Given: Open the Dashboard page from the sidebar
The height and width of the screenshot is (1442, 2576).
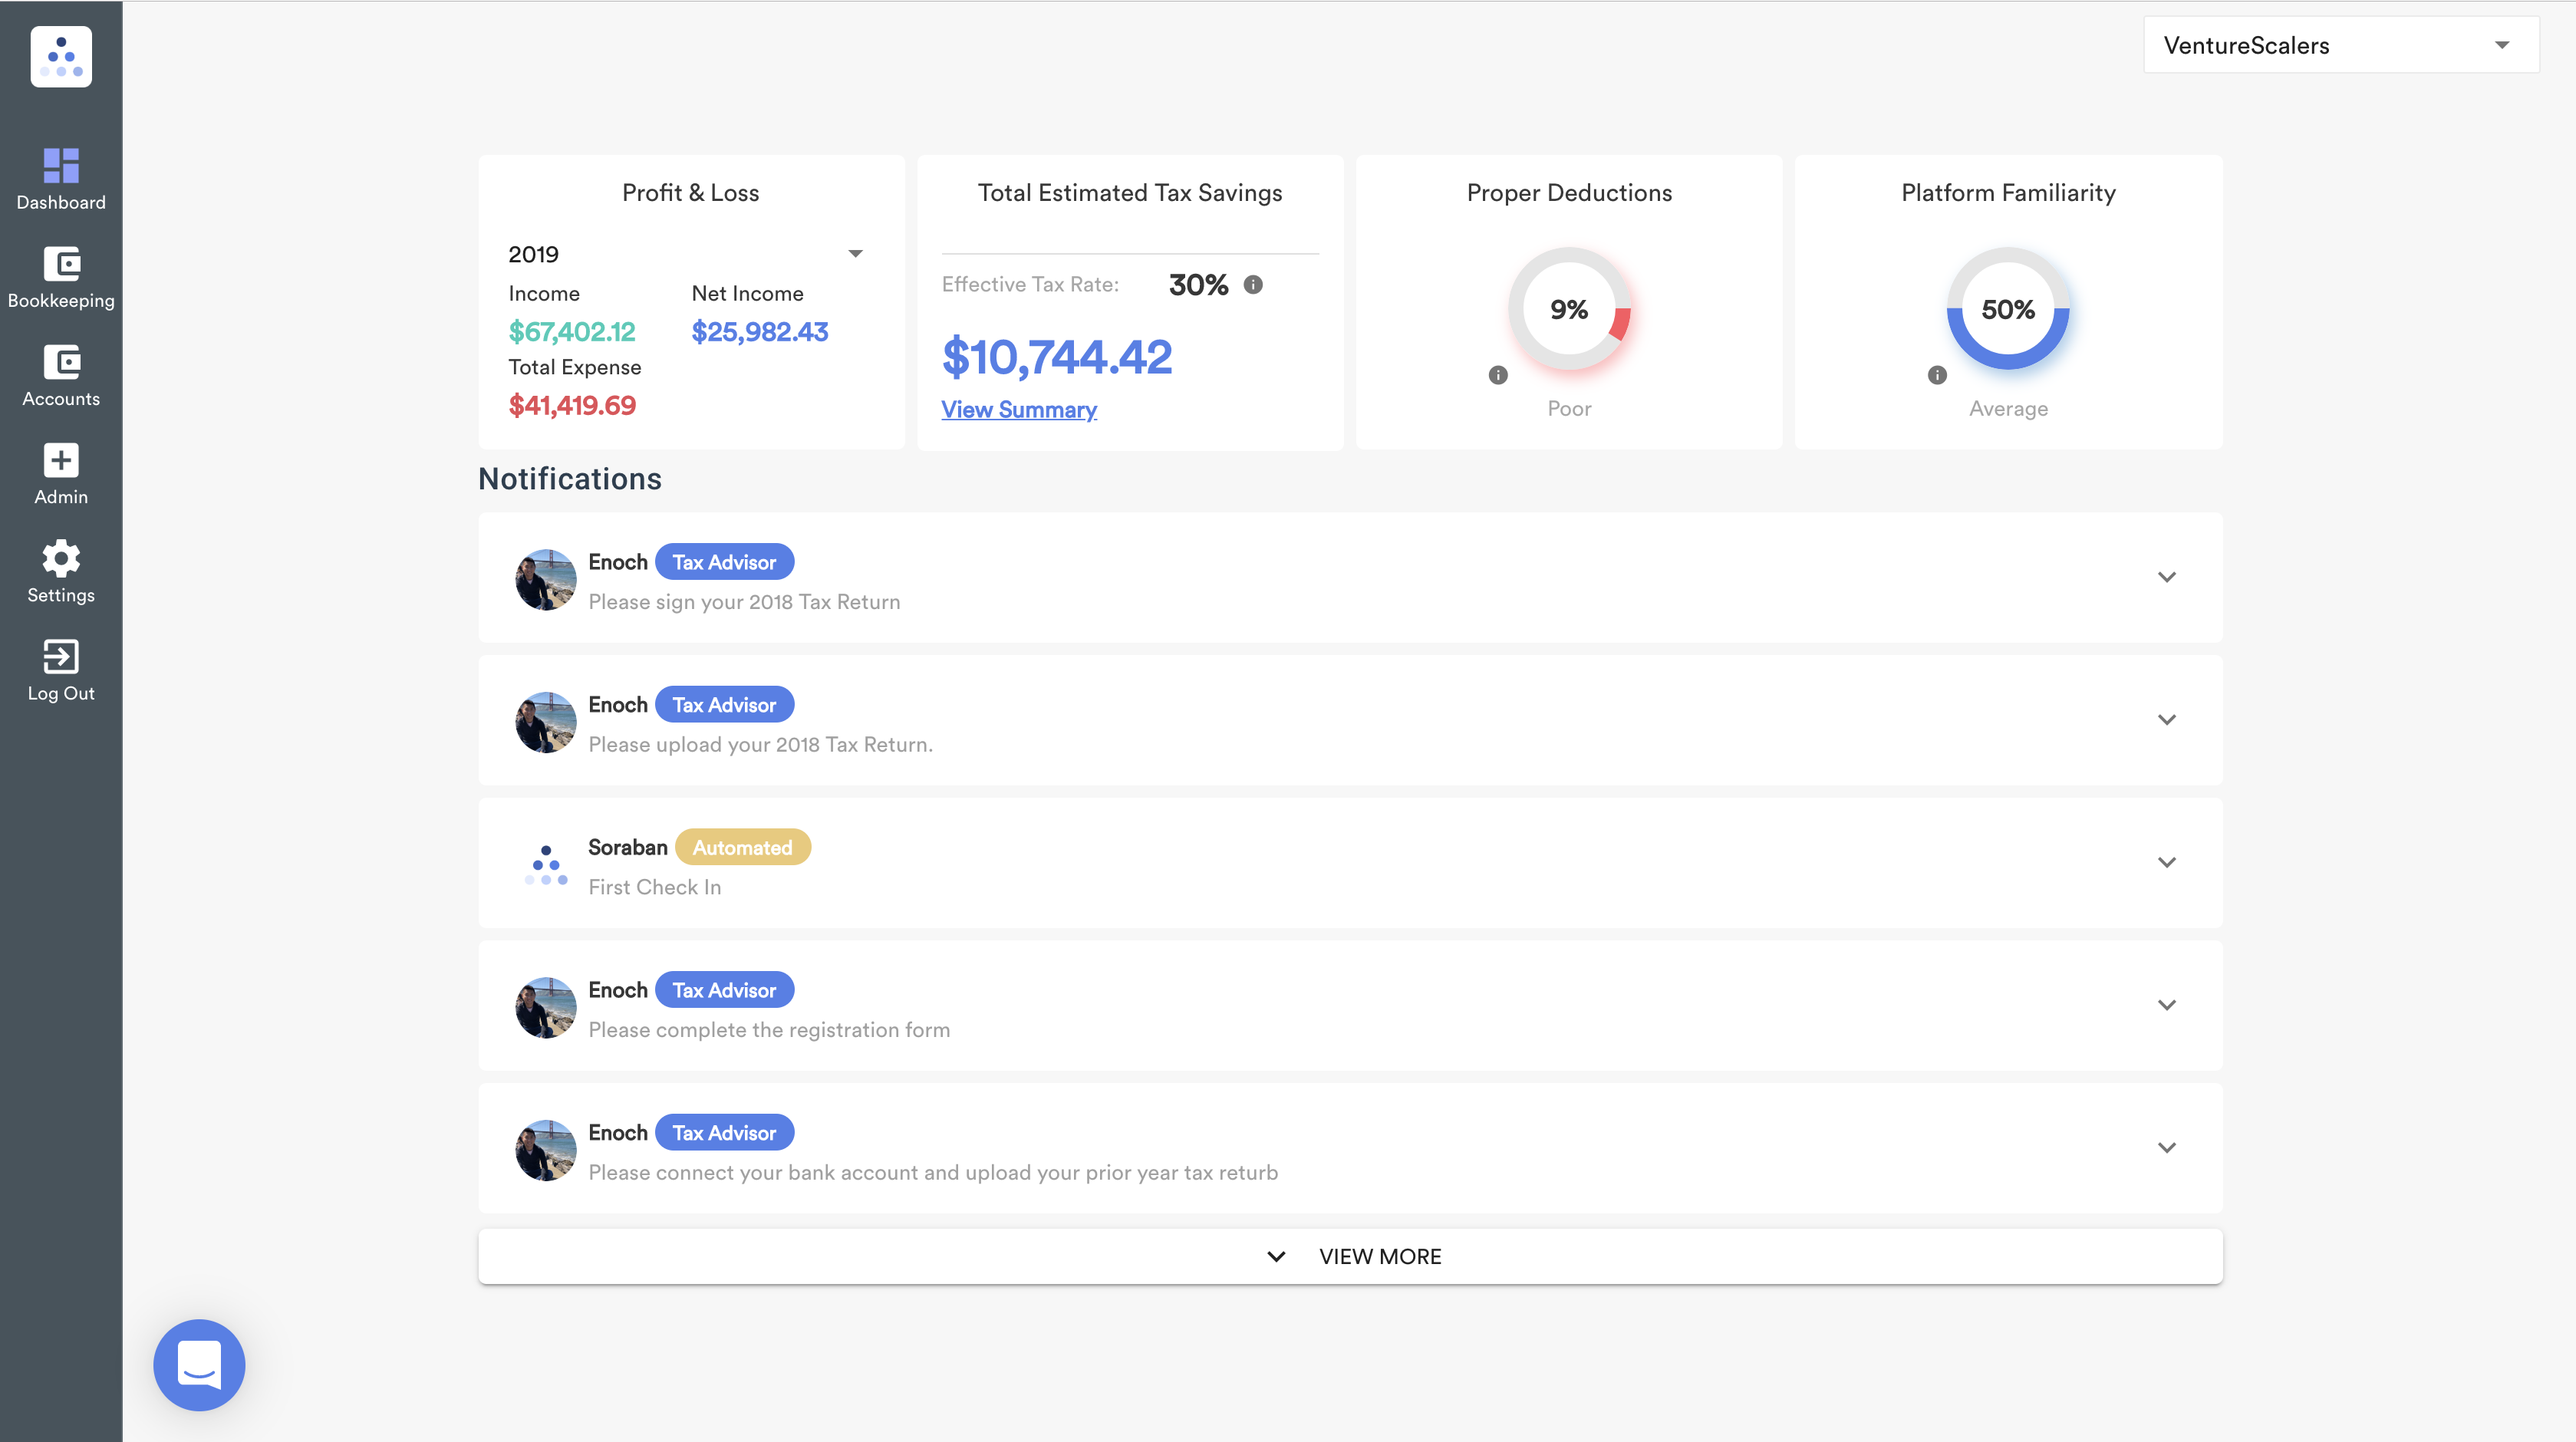Looking at the screenshot, I should point(61,180).
